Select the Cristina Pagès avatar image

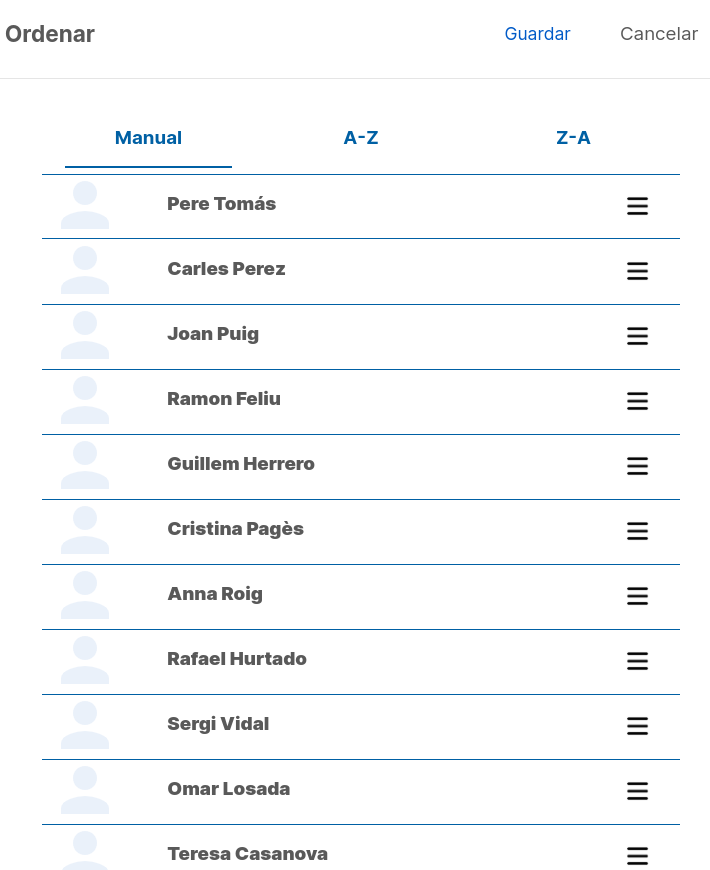(x=85, y=530)
